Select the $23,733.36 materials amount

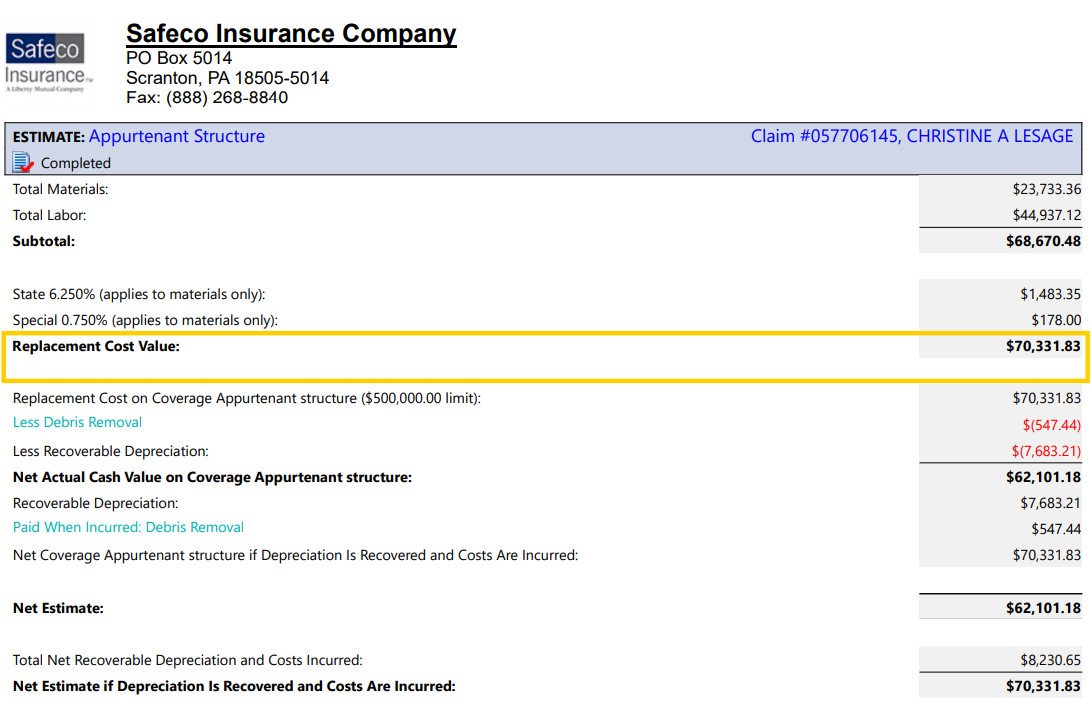point(1046,189)
